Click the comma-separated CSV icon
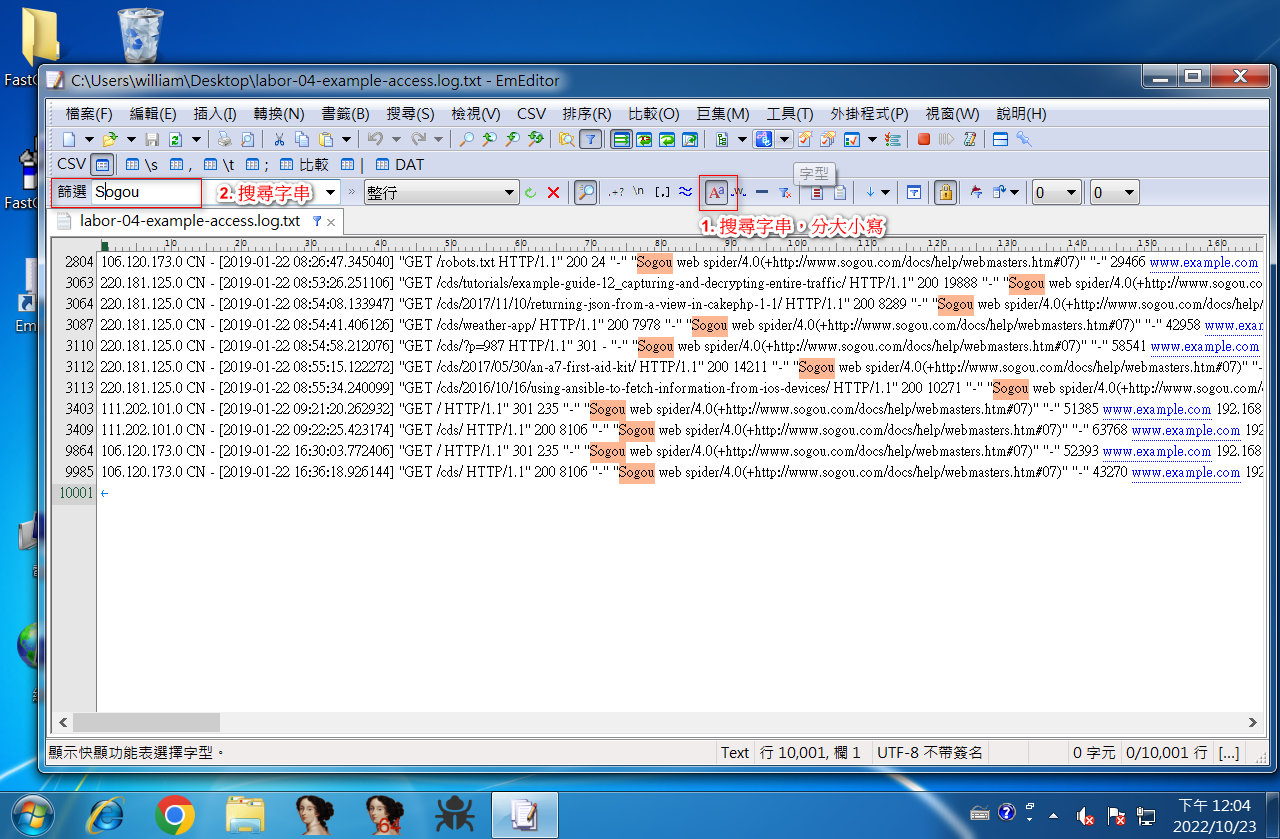Image resolution: width=1280 pixels, height=839 pixels. point(180,165)
